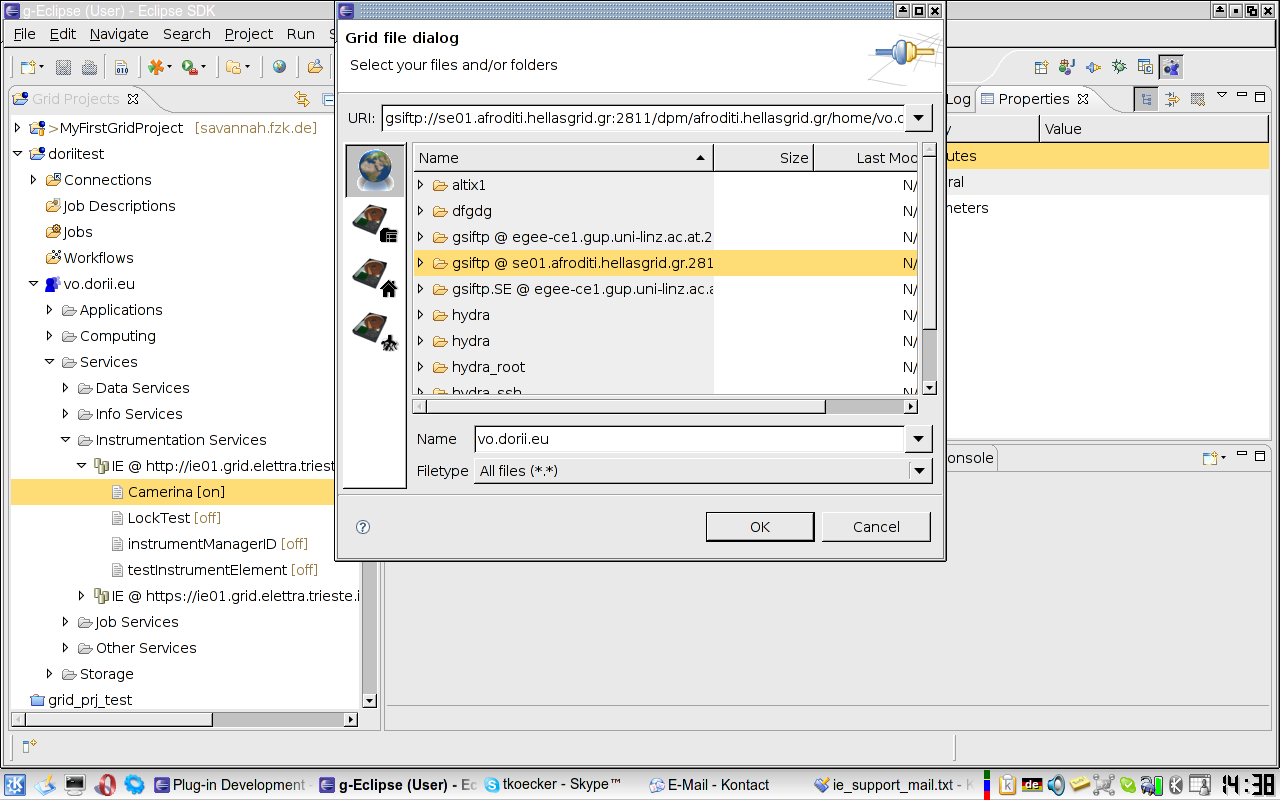This screenshot has height=800, width=1280.
Task: Toggle Show Categories in Properties view
Action: point(1146,99)
